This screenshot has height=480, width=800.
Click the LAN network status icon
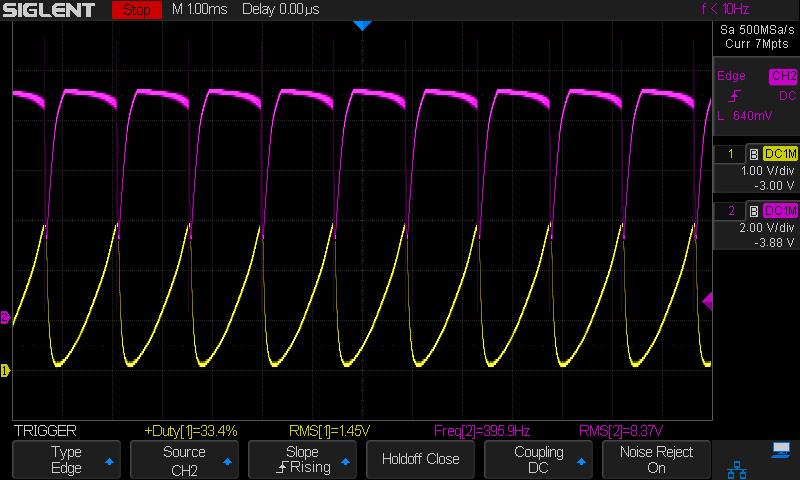[737, 469]
